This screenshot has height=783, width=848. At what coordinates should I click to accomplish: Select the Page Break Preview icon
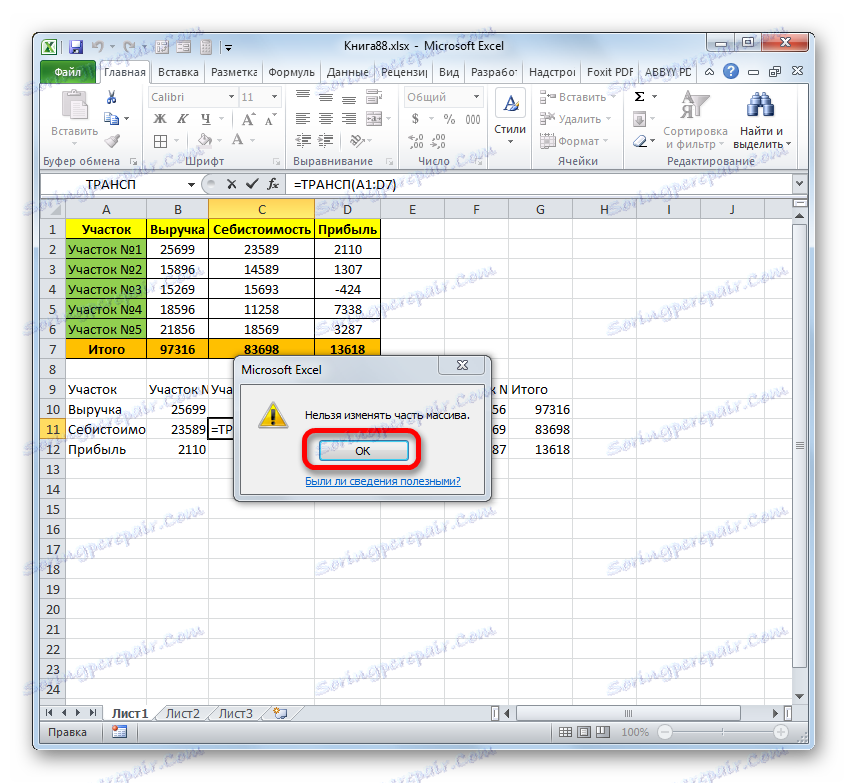[x=602, y=732]
